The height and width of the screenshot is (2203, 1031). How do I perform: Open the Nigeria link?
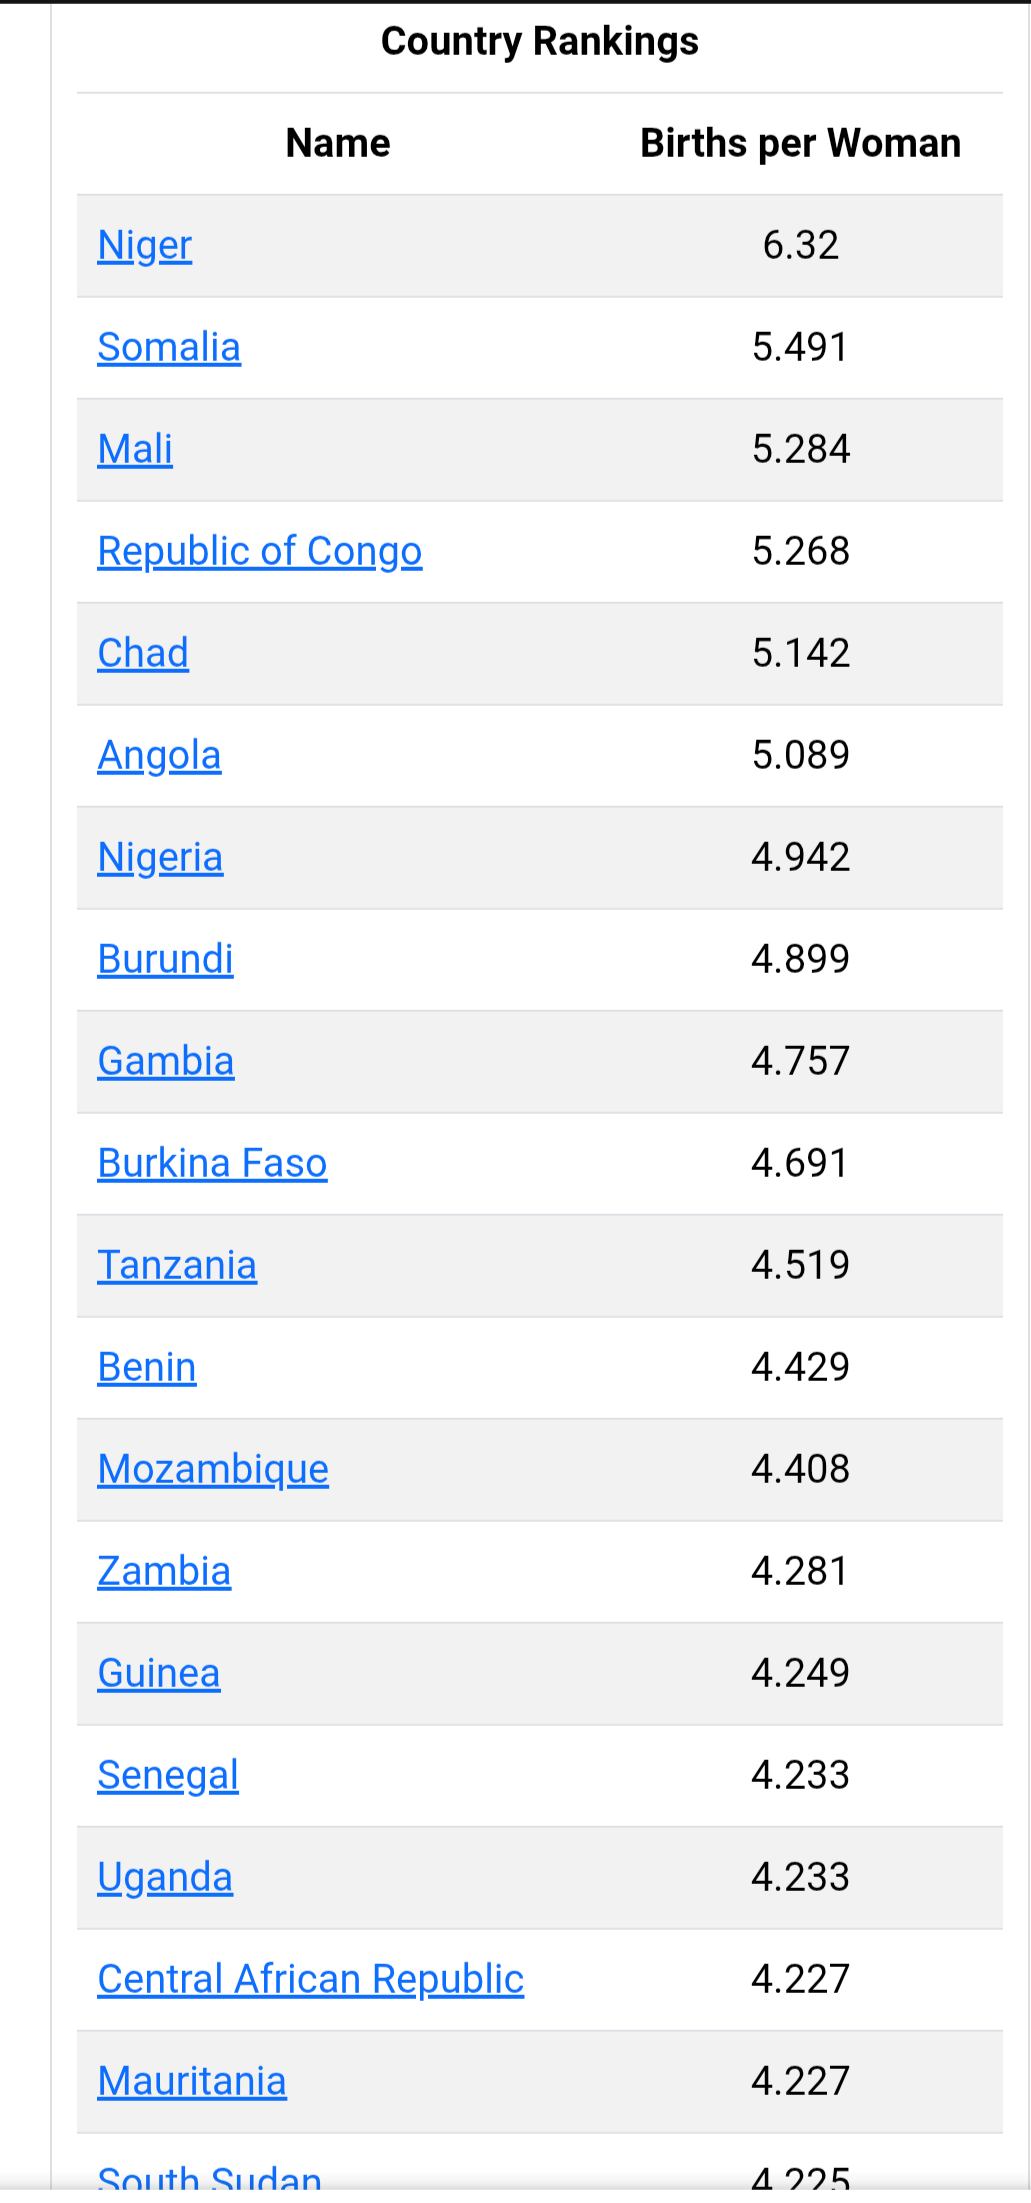(x=160, y=858)
